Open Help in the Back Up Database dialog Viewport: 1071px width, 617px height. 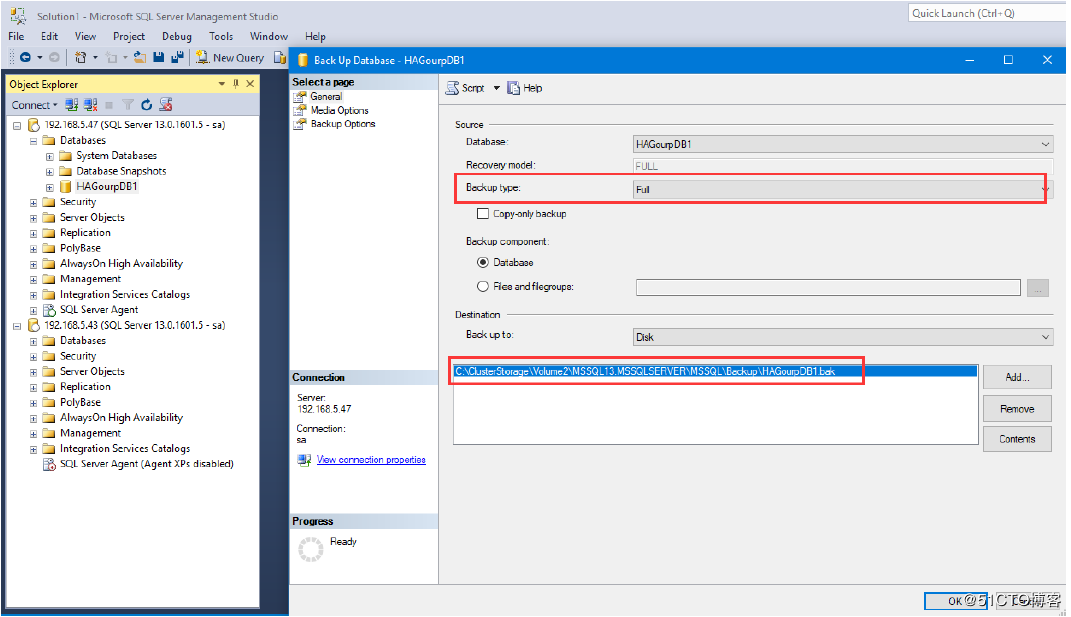point(525,88)
